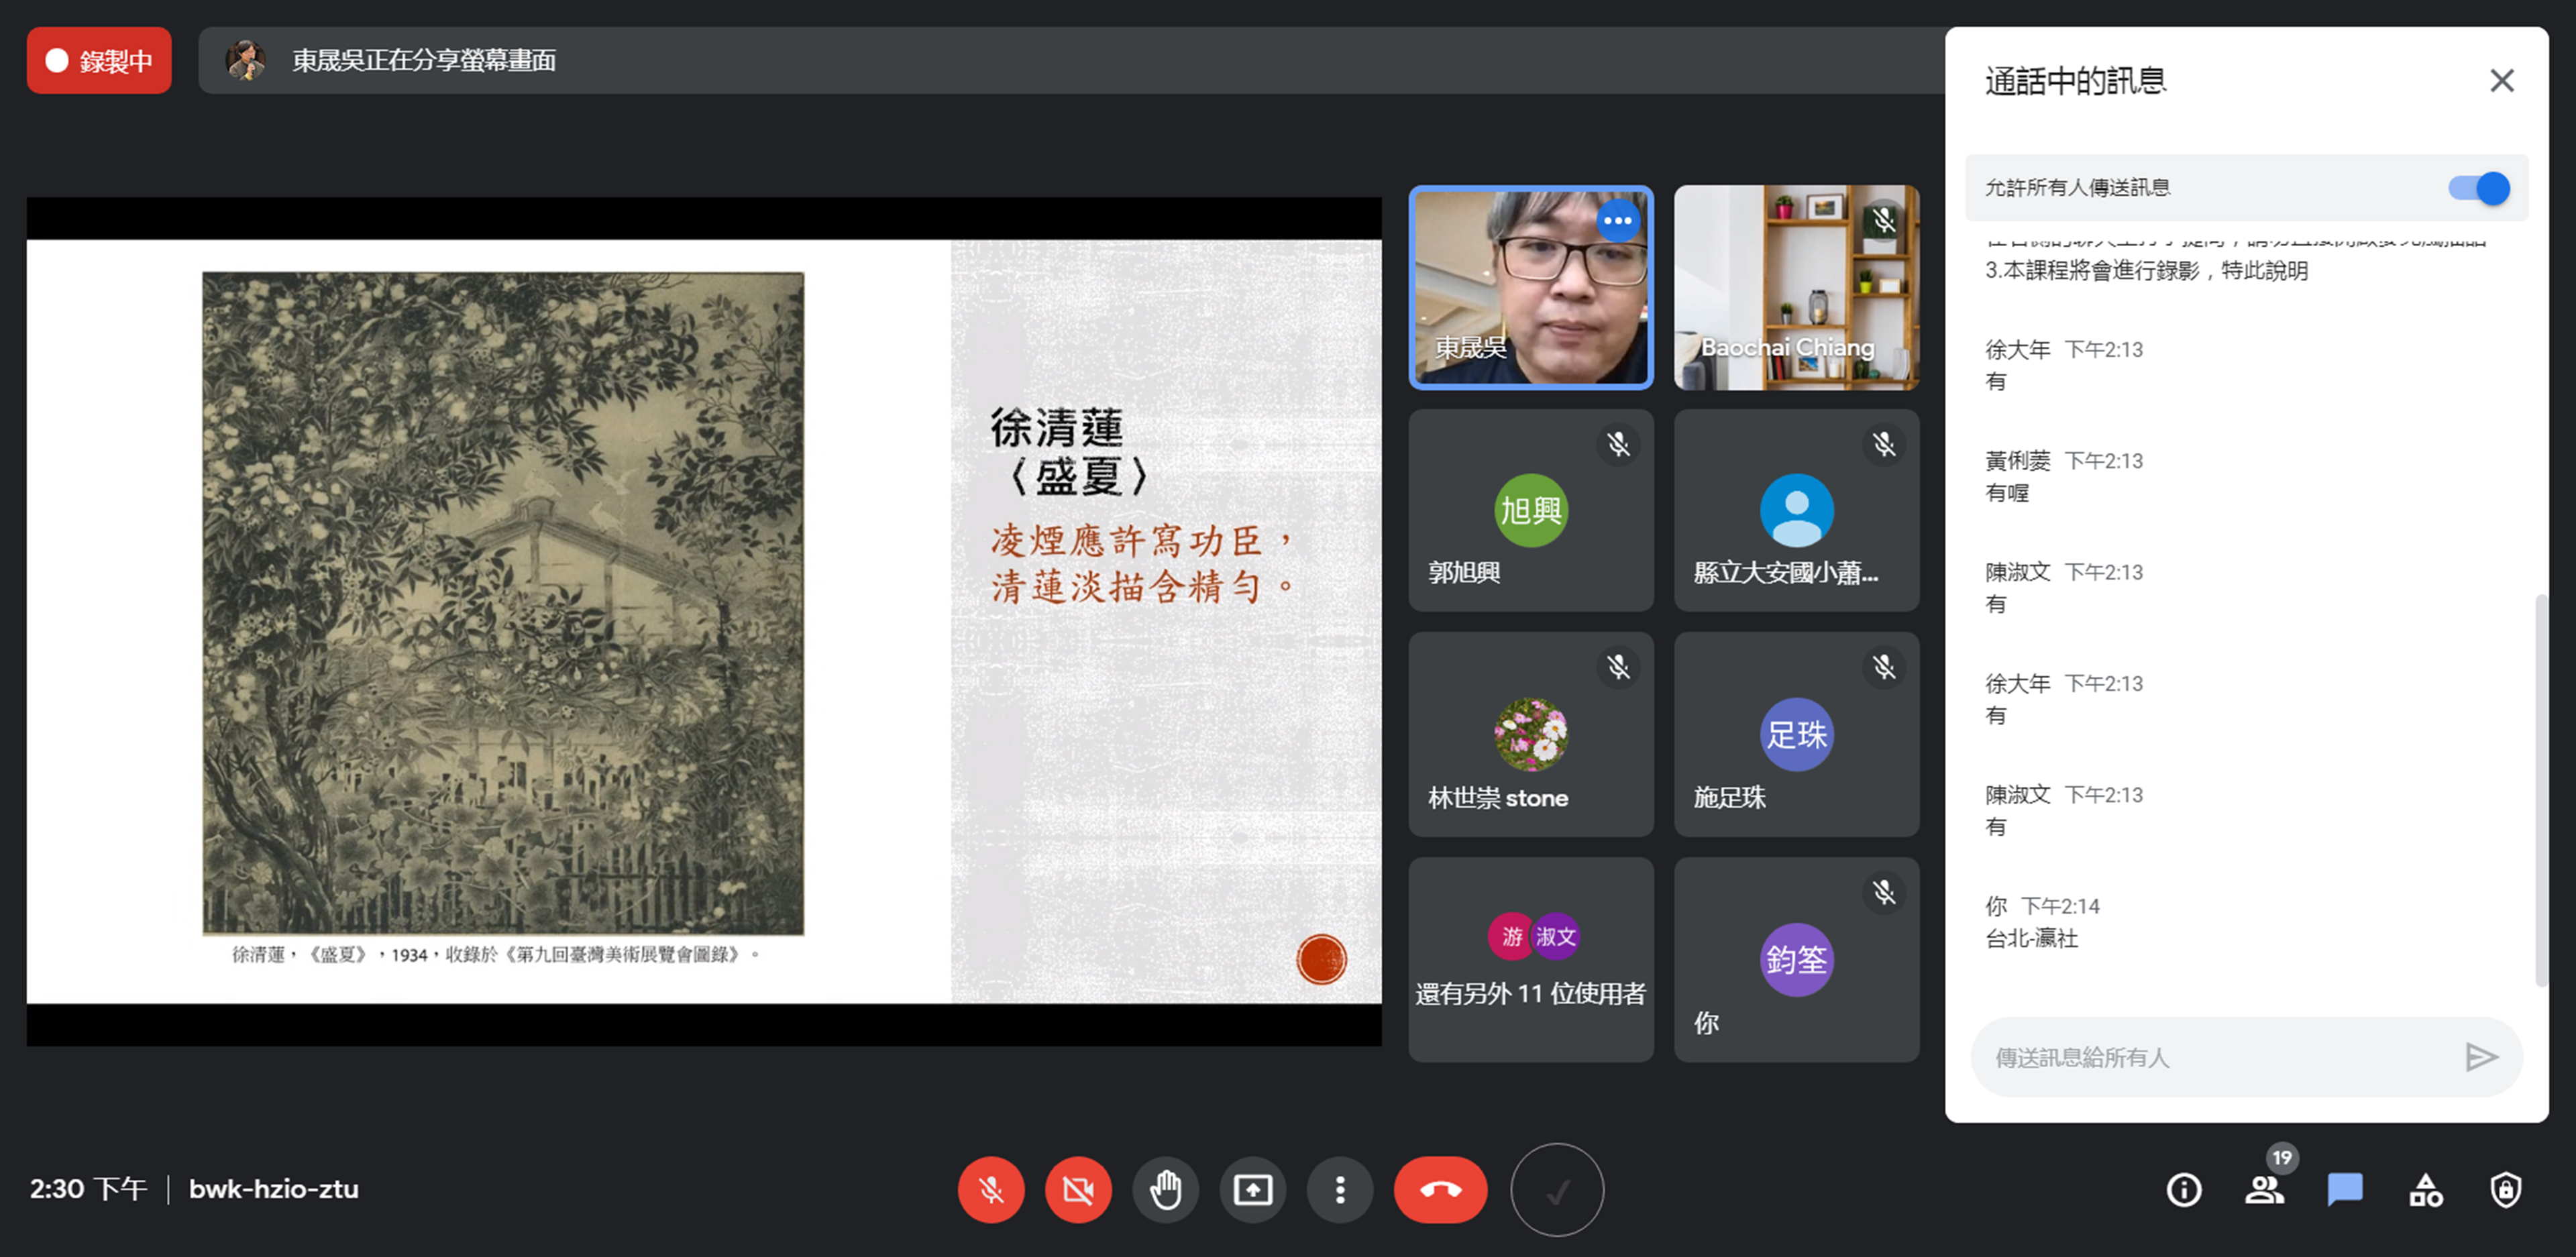The width and height of the screenshot is (2576, 1257).
Task: Unmute your microphone in the bottom toolbar
Action: pyautogui.click(x=990, y=1189)
